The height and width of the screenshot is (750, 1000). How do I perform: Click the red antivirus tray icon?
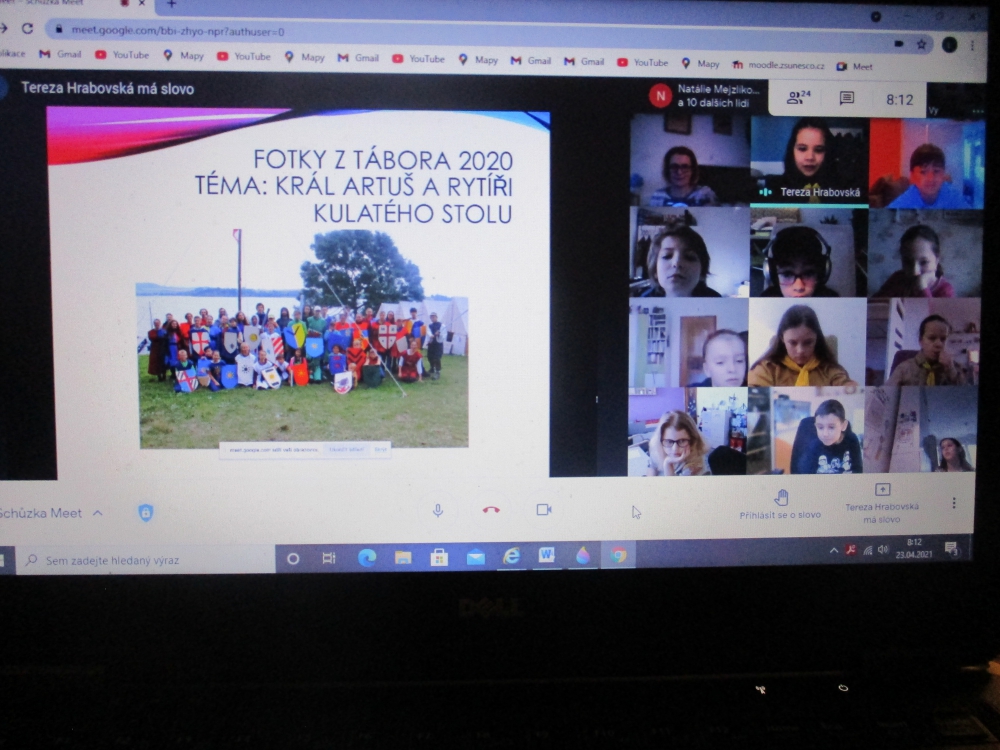tap(850, 550)
